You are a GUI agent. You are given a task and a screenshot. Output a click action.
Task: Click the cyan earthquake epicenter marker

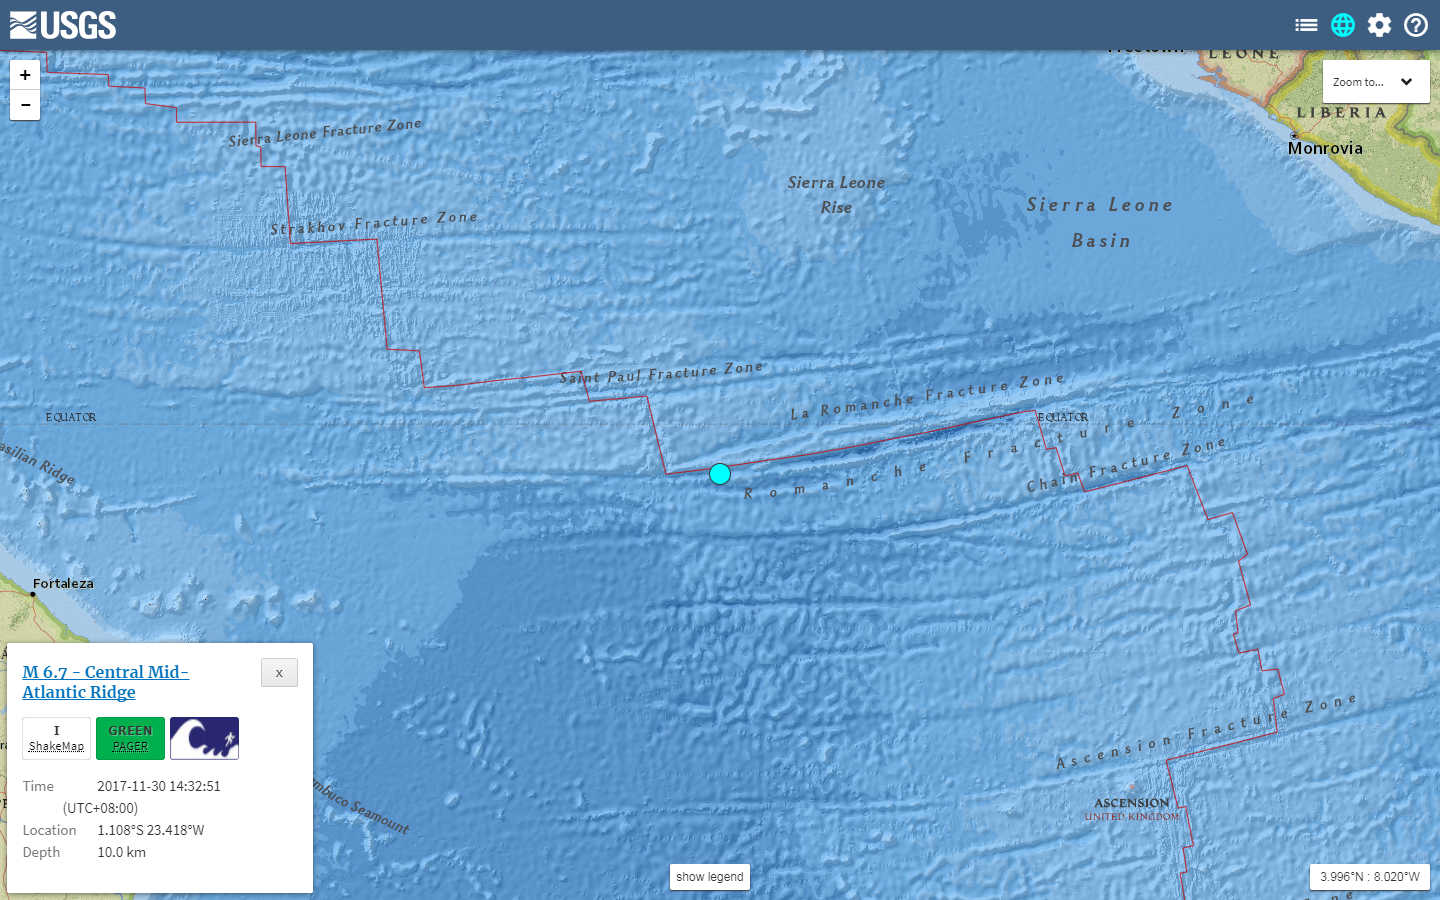(x=720, y=474)
